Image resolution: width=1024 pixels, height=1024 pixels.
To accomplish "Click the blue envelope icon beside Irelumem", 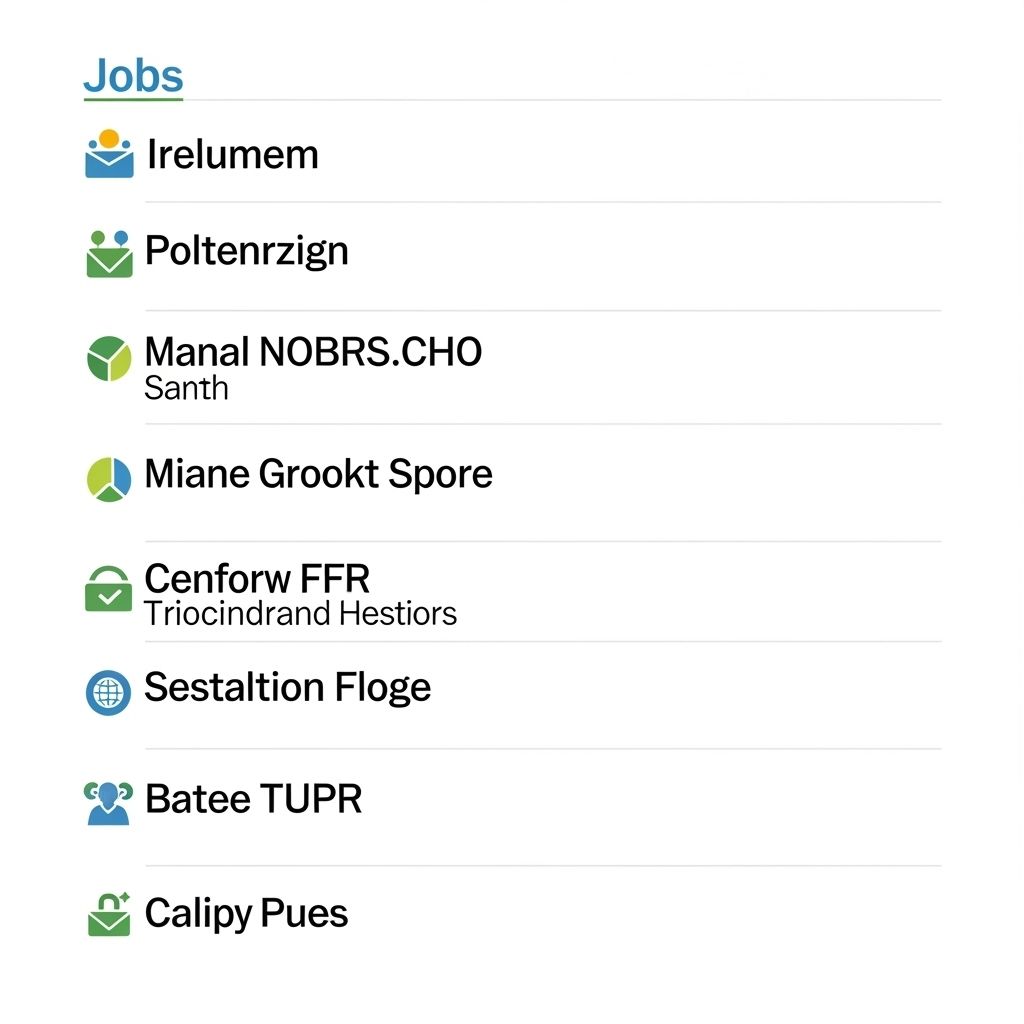I will (x=109, y=156).
